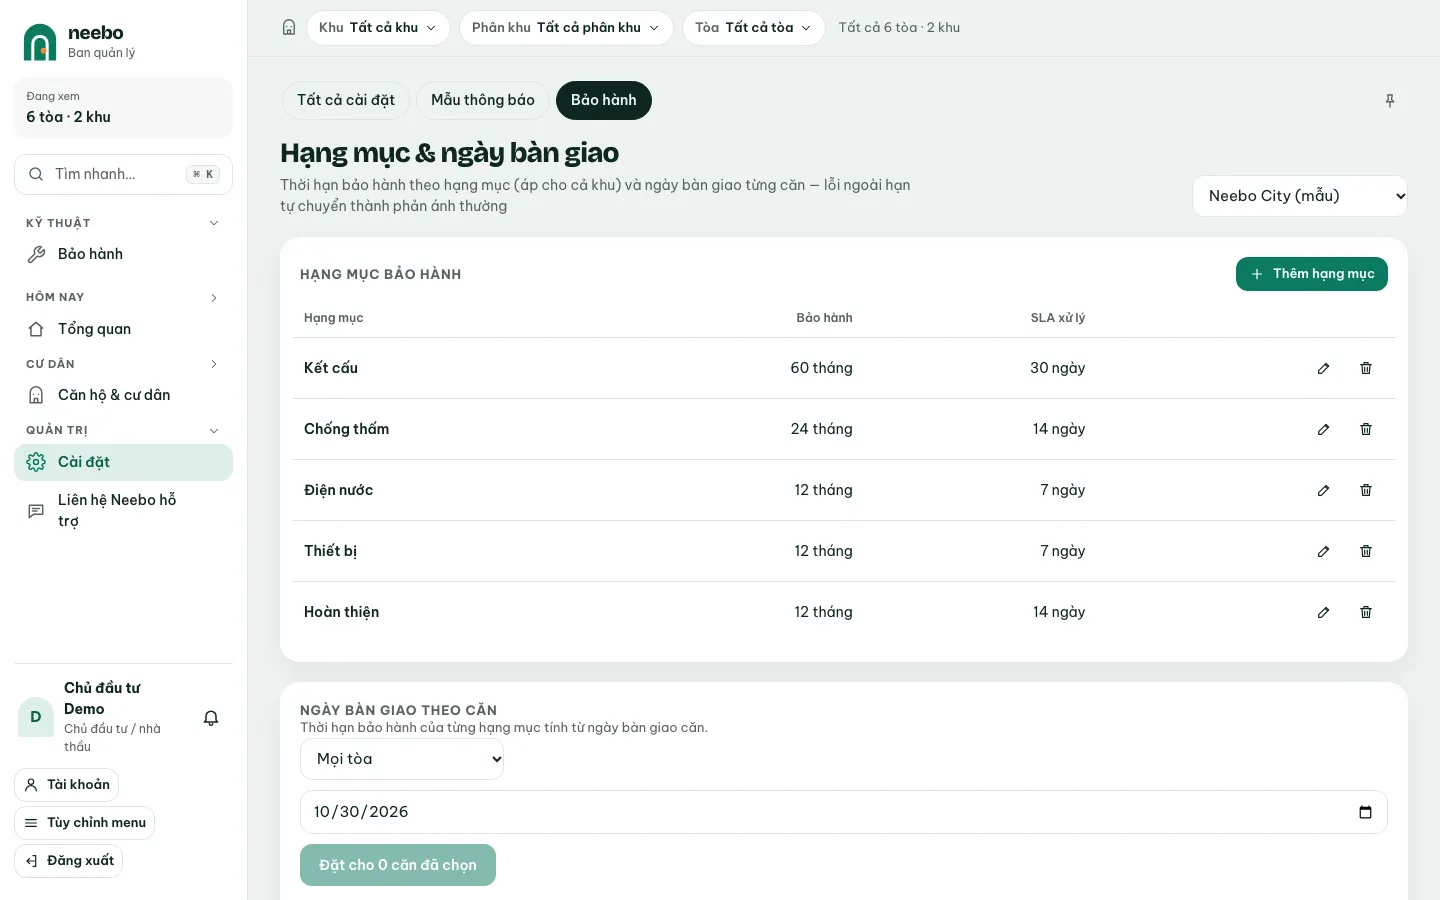Click Đăng xuất to log out
Screen dimensions: 1440x900
click(x=69, y=861)
